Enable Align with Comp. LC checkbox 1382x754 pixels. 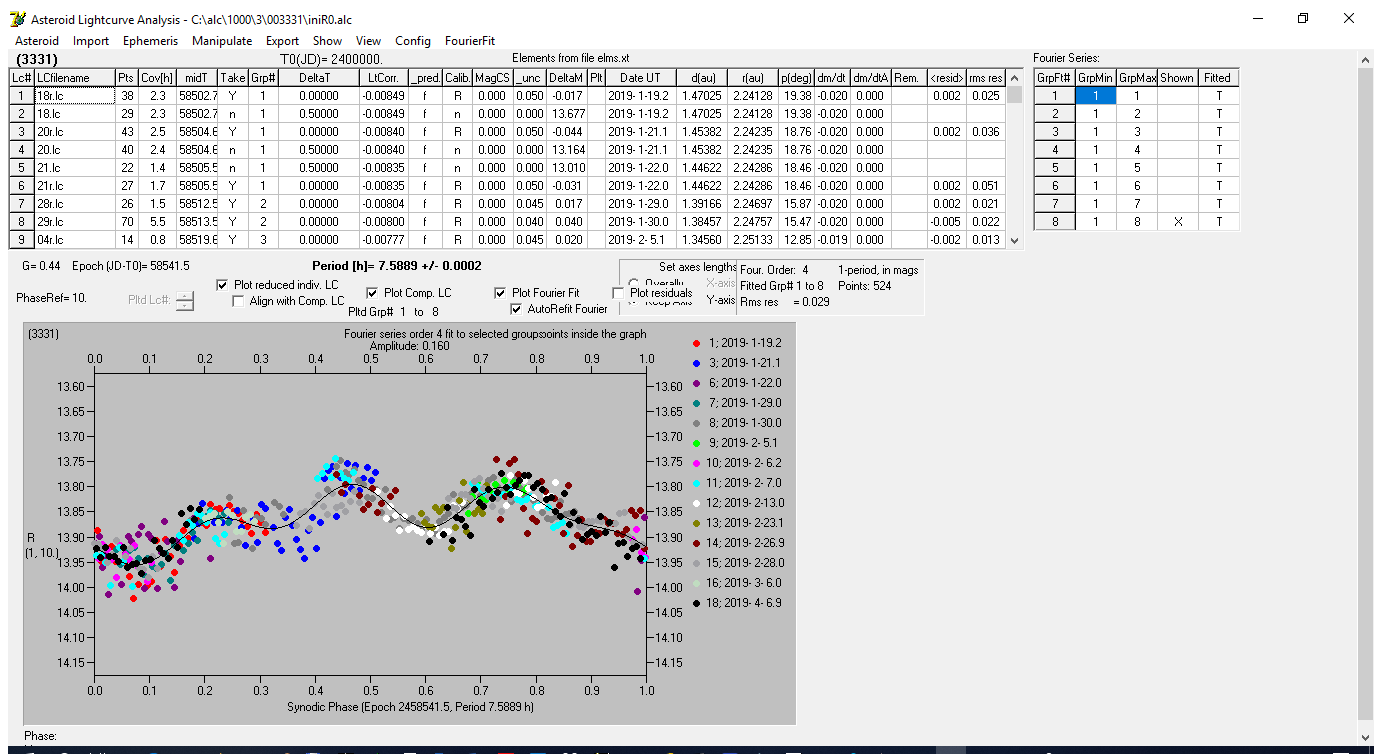click(239, 301)
